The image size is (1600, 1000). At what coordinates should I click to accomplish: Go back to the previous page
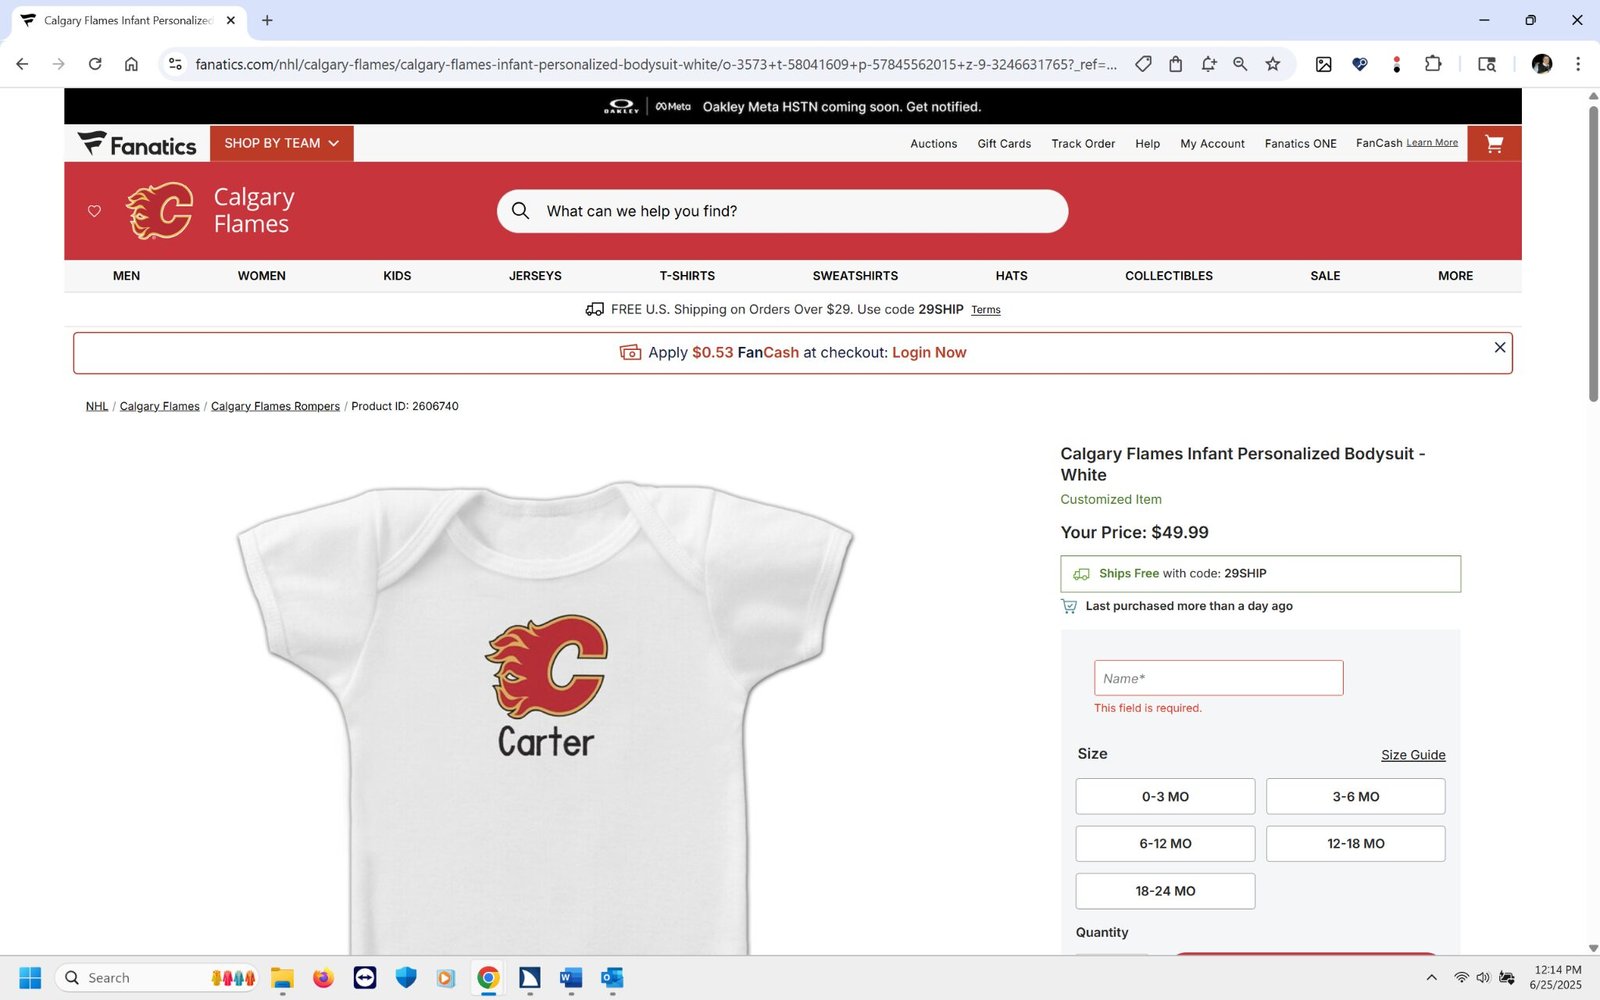[22, 64]
